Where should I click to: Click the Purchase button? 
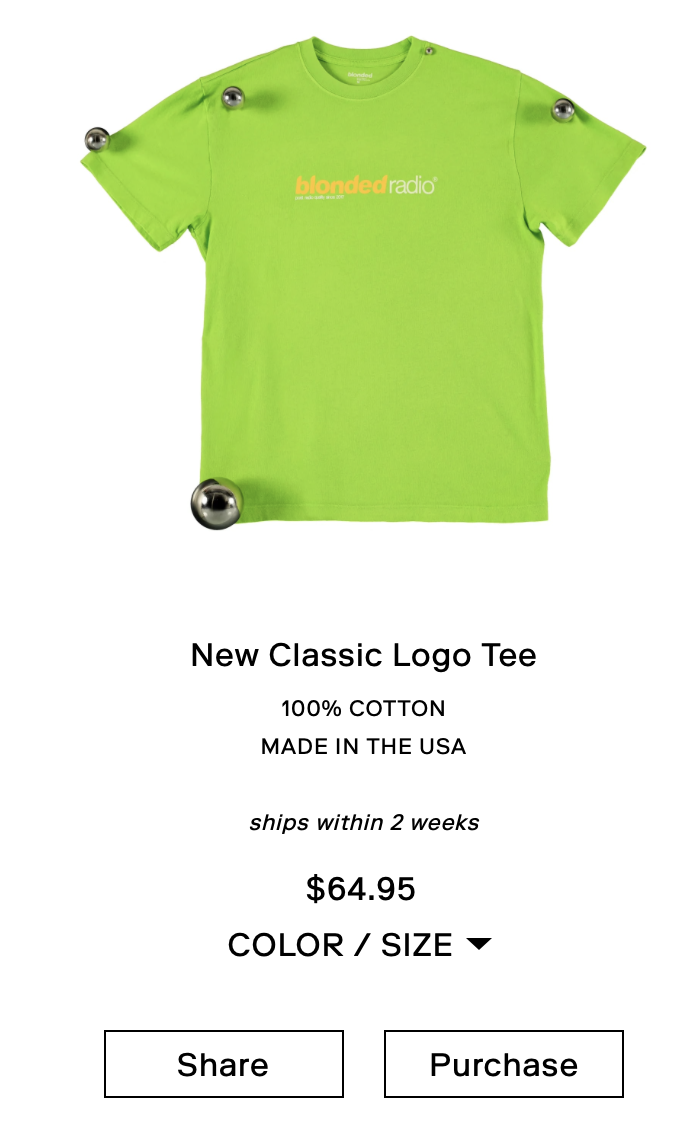504,1064
